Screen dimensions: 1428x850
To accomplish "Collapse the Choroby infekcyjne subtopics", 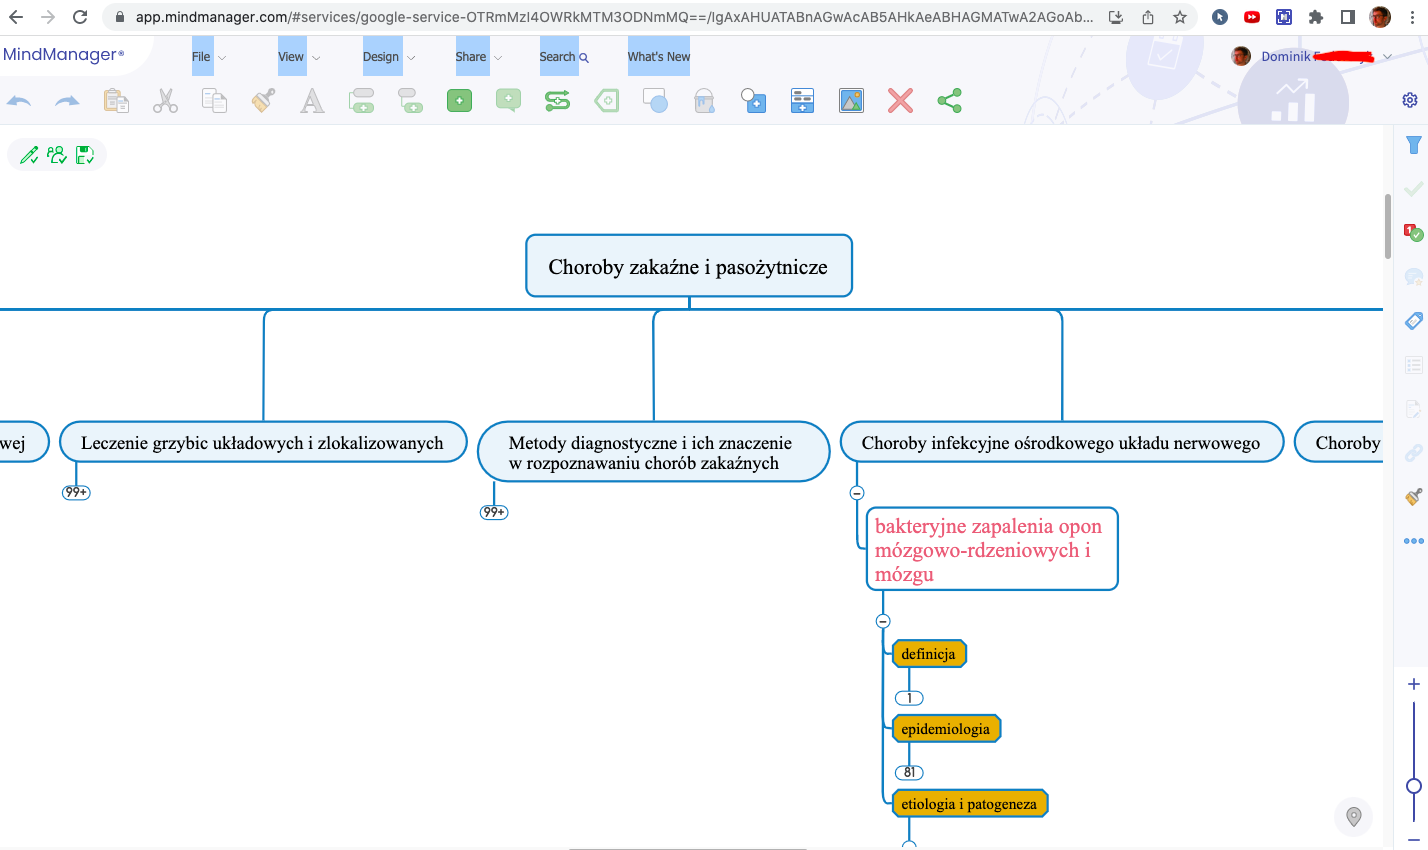I will (857, 493).
